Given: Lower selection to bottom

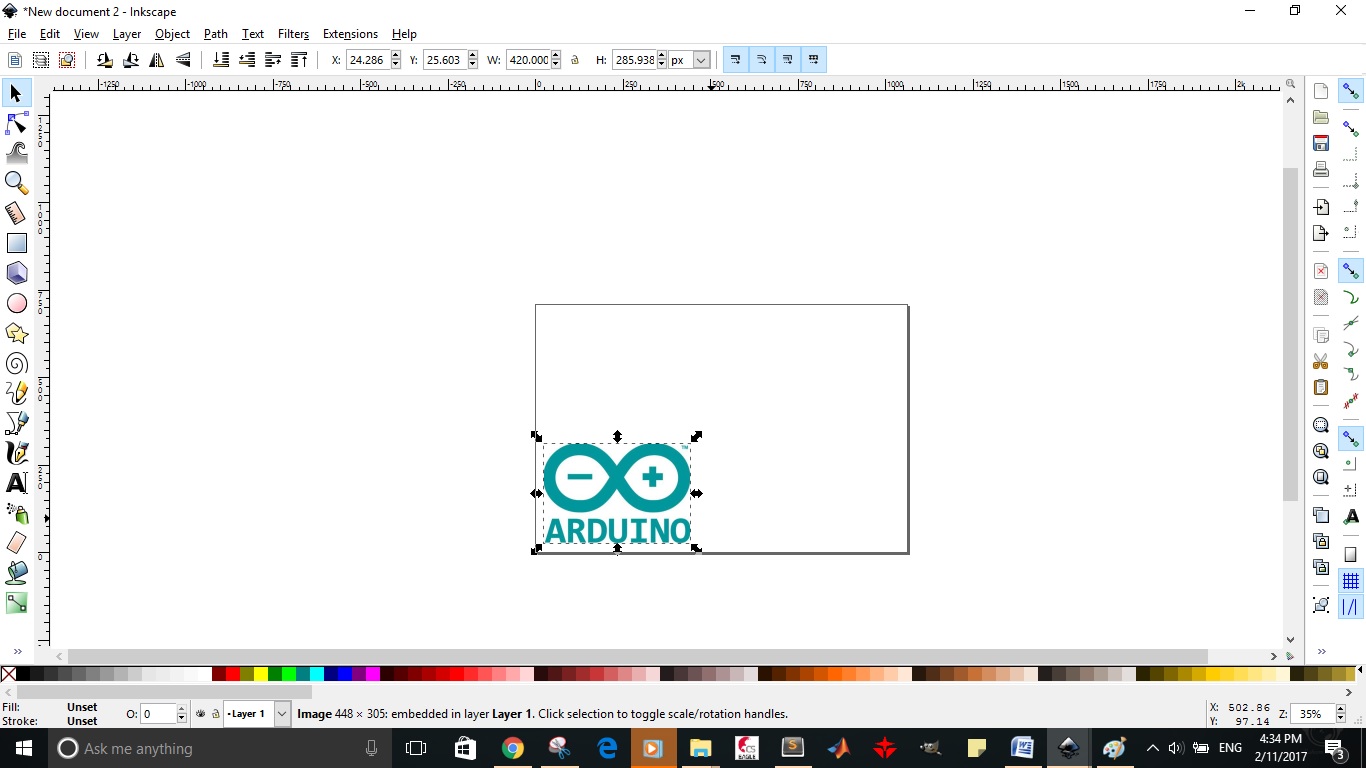Looking at the screenshot, I should pyautogui.click(x=221, y=60).
